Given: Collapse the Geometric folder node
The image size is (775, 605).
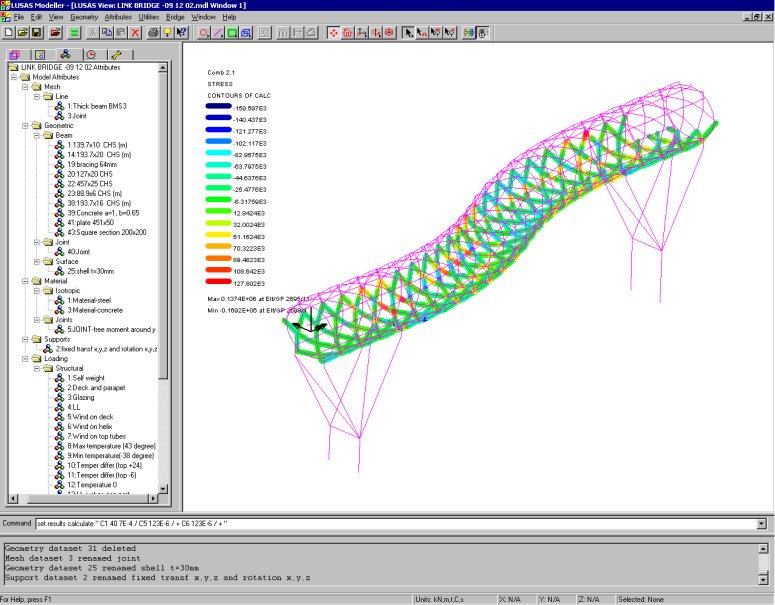Looking at the screenshot, I should pyautogui.click(x=24, y=125).
